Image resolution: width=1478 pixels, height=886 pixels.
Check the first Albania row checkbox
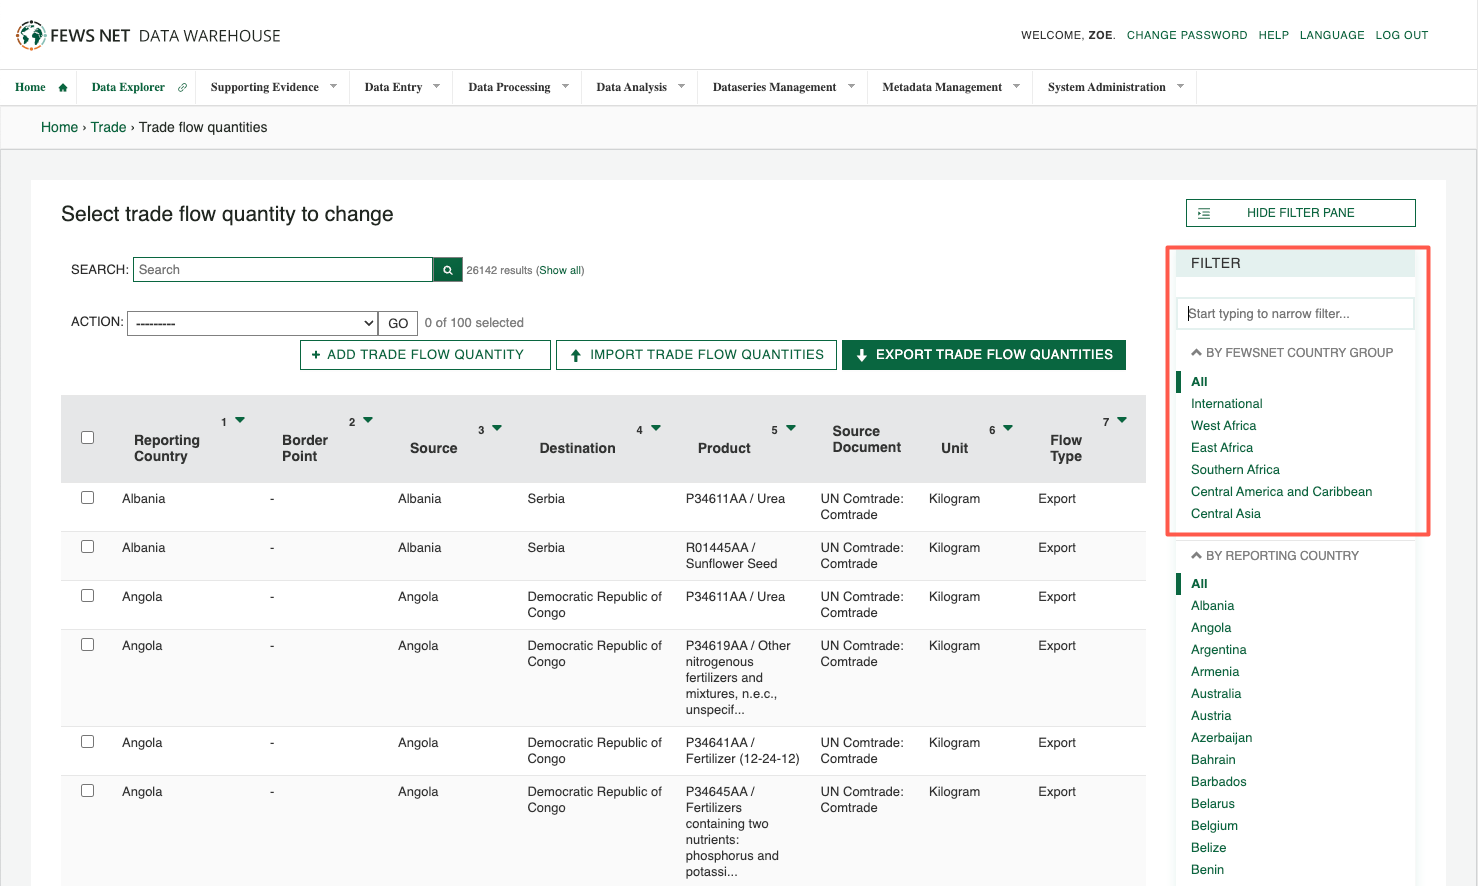87,497
